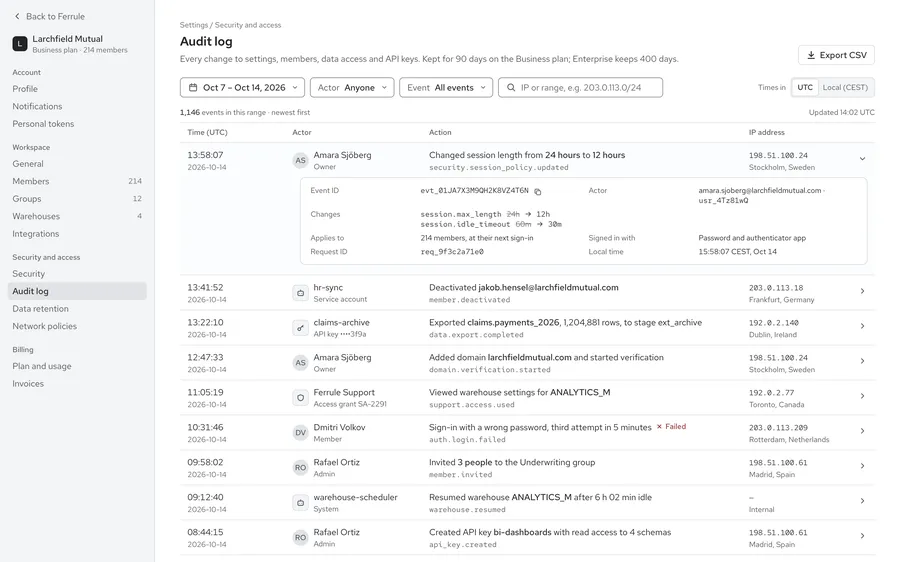This screenshot has height=562, width=900.
Task: Click the back arrow next to Back to Ferrule
Action: (x=17, y=16)
